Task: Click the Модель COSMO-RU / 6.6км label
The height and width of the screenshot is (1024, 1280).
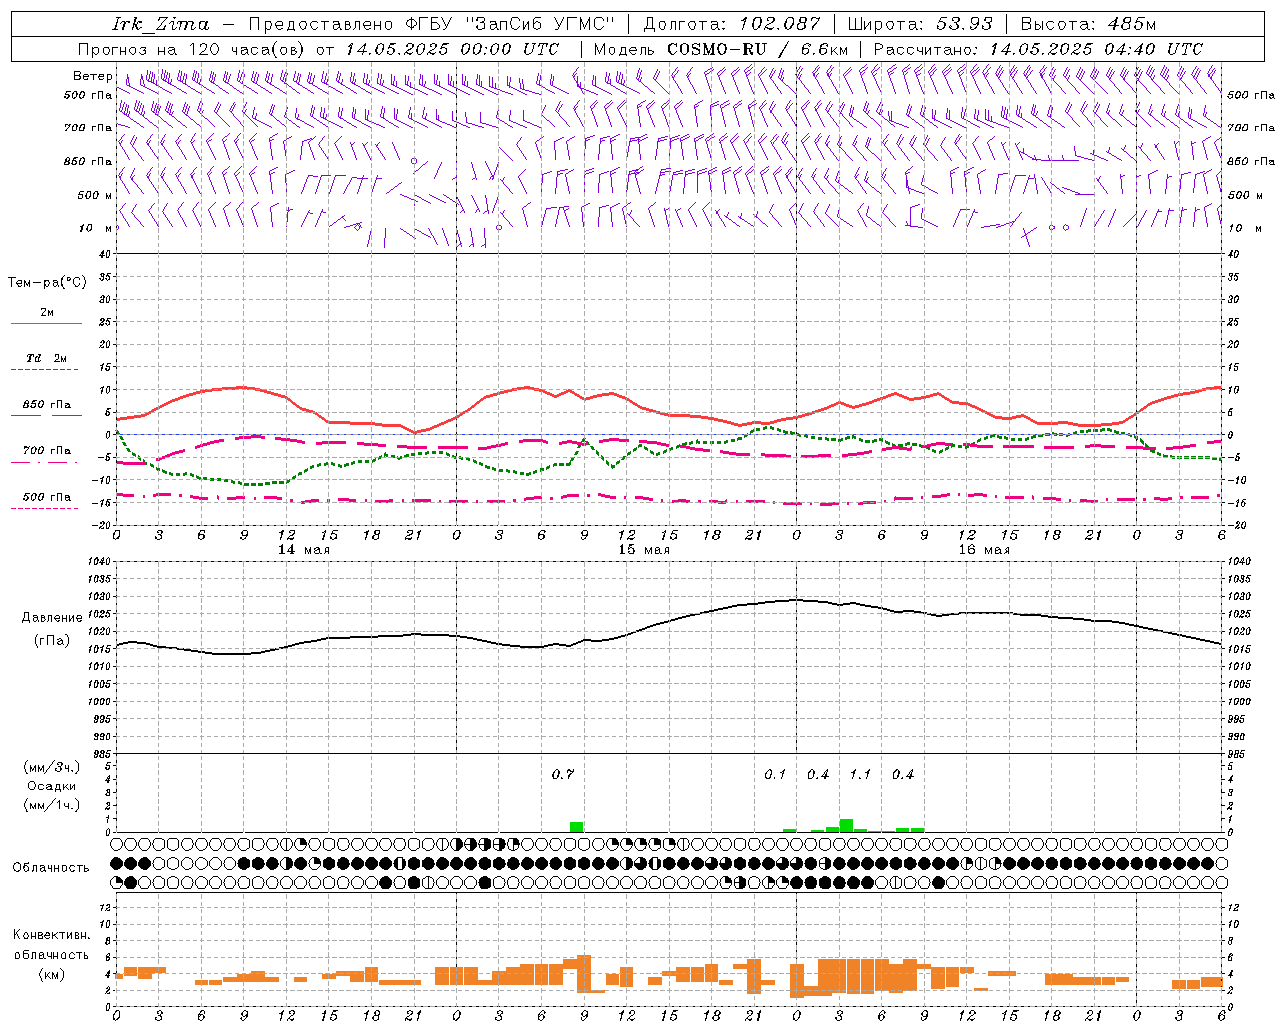Action: tap(721, 49)
